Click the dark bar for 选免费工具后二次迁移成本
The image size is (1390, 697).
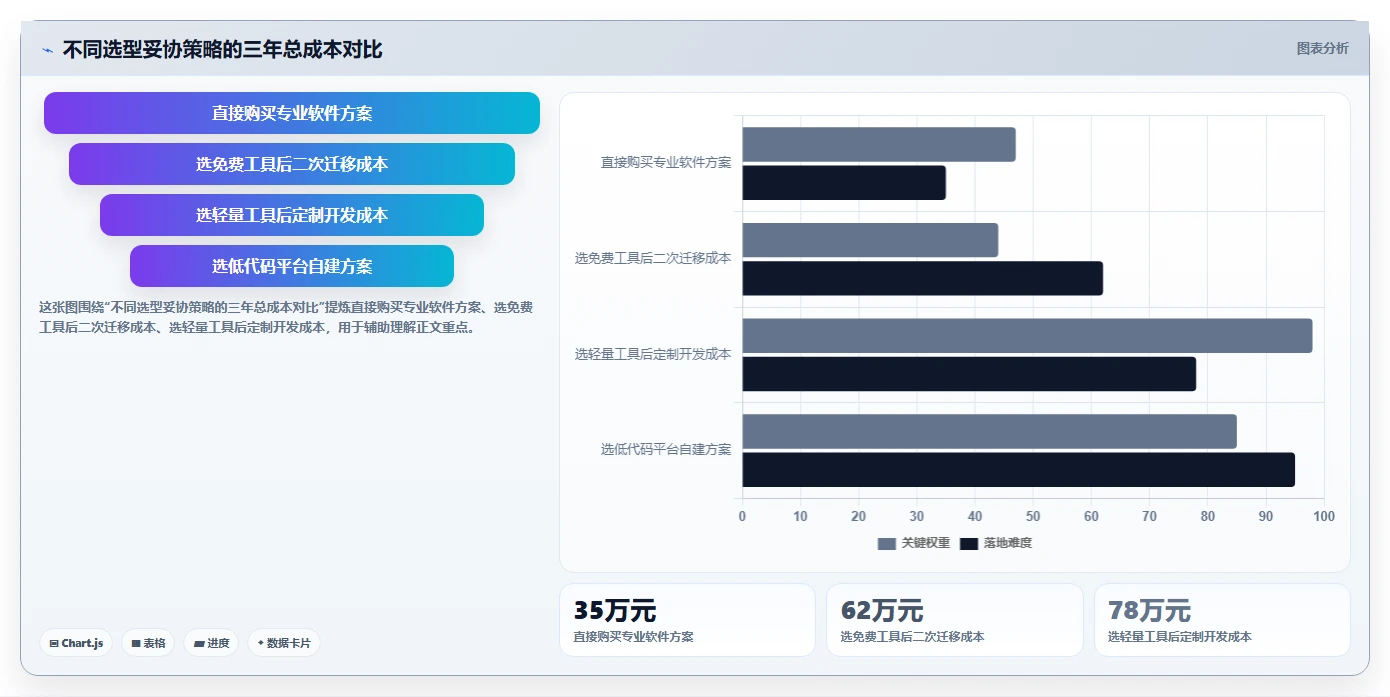pyautogui.click(x=922, y=278)
